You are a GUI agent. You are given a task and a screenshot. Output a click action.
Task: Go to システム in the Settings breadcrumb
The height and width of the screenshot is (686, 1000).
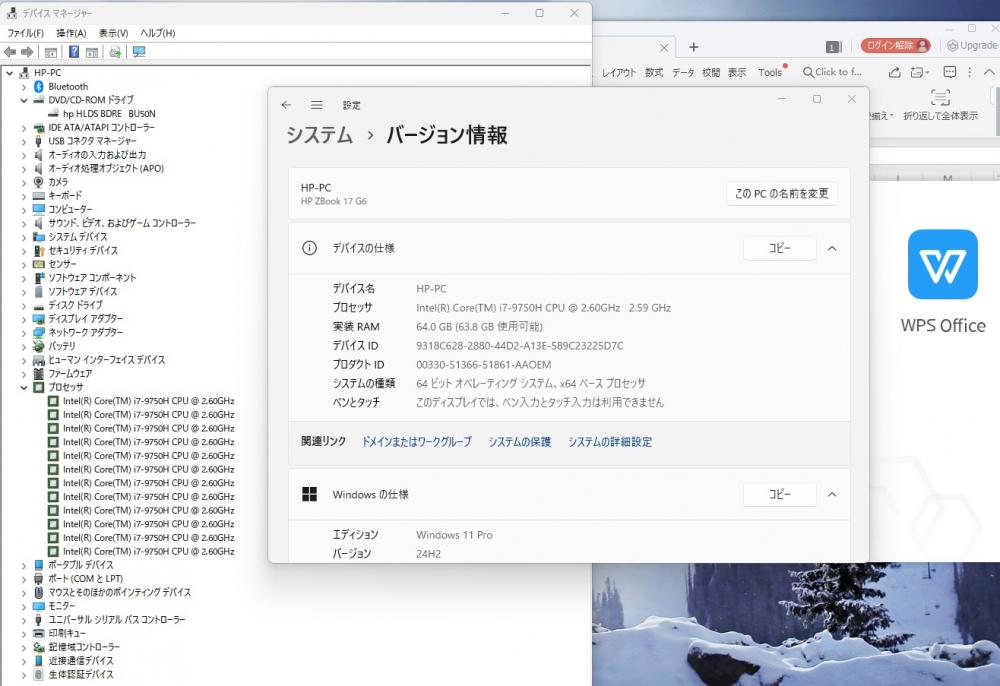point(320,135)
